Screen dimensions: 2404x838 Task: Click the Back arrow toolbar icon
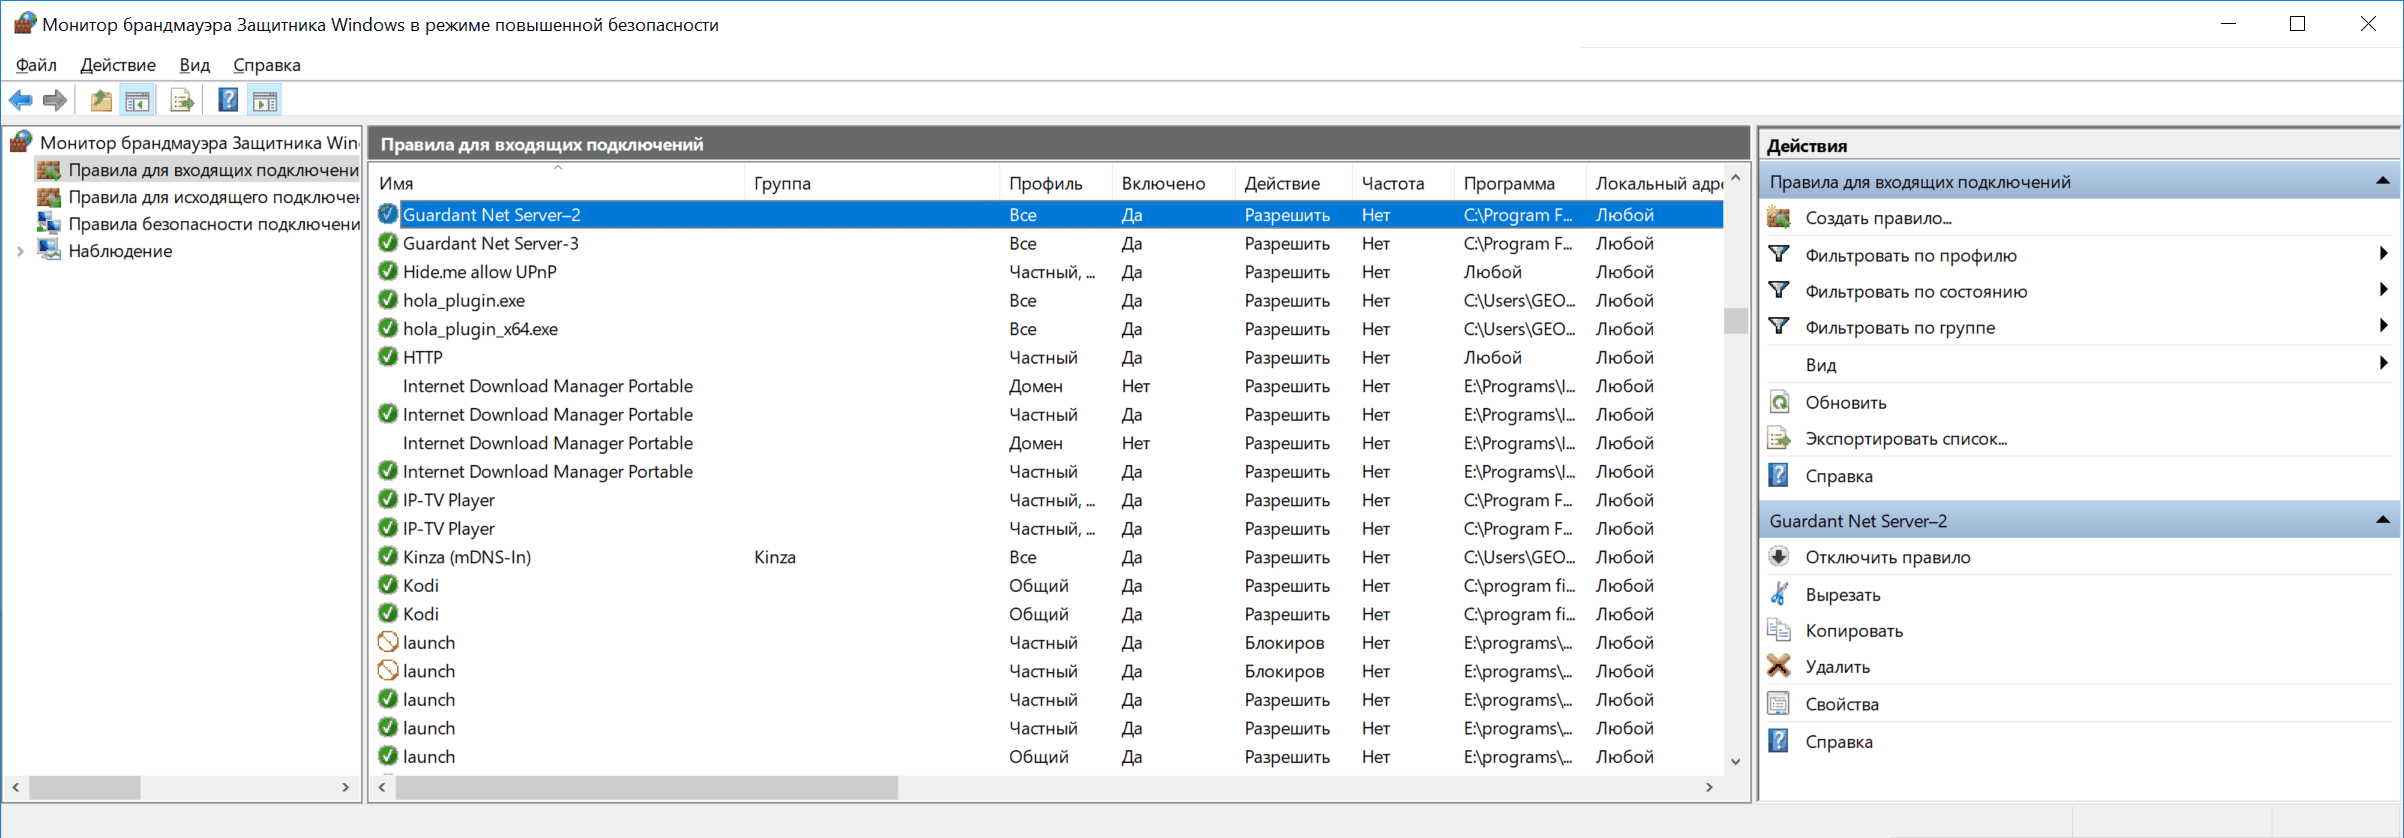[x=20, y=100]
